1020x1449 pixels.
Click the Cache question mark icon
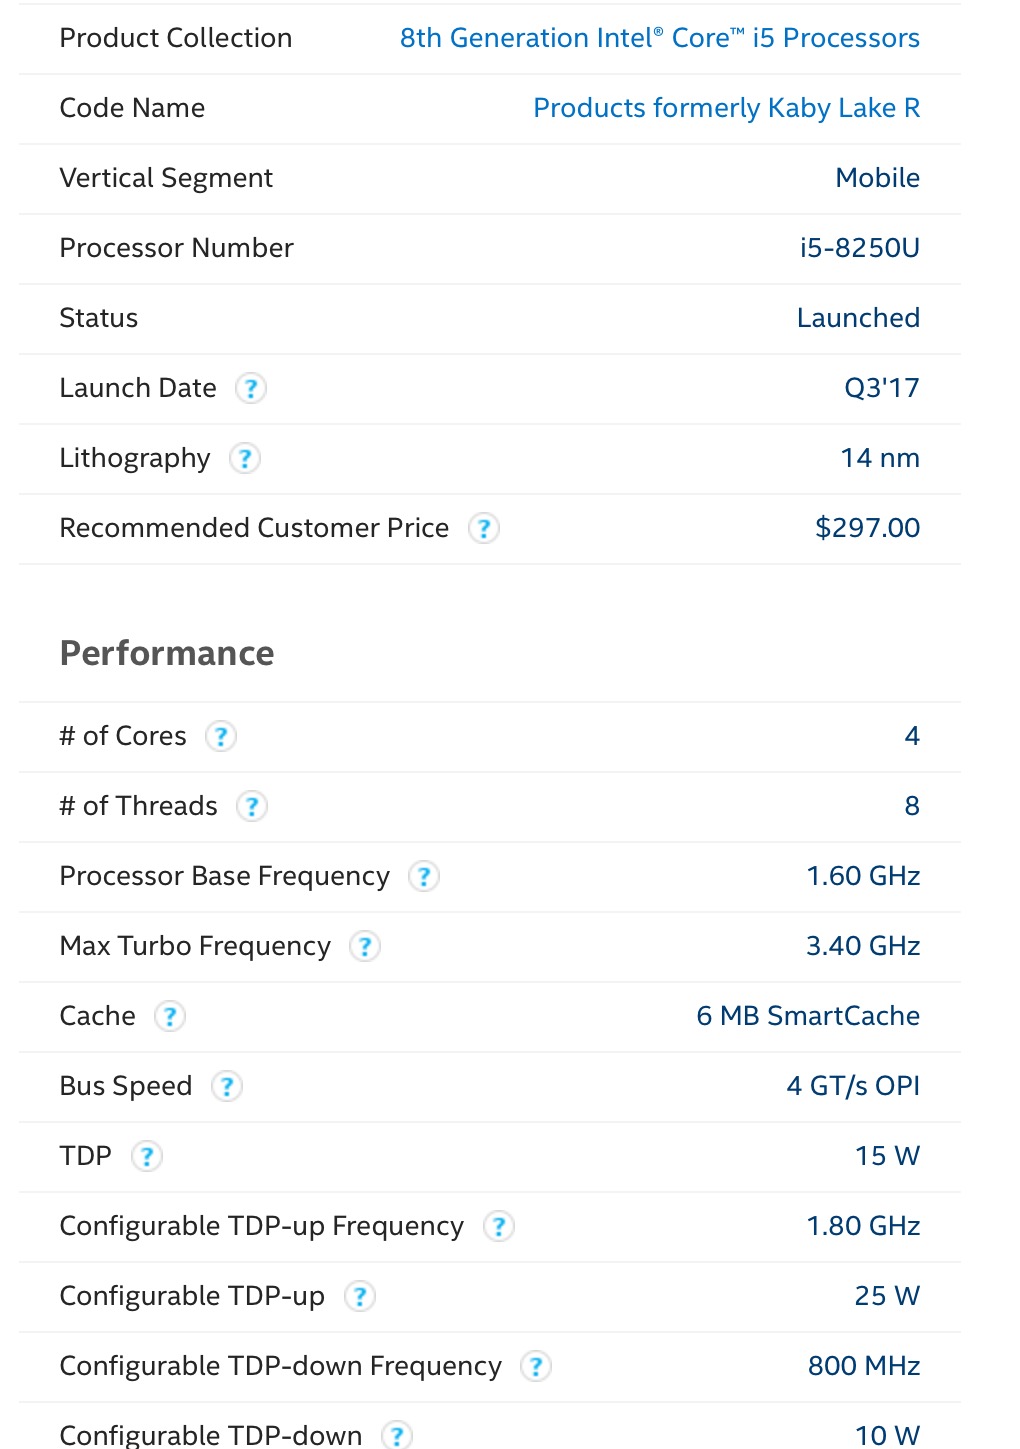pyautogui.click(x=170, y=1016)
